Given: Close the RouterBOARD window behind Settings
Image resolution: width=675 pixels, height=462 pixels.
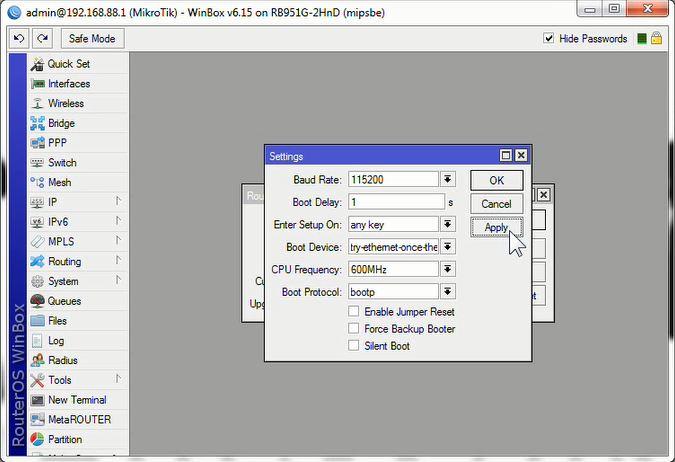Looking at the screenshot, I should (x=544, y=195).
